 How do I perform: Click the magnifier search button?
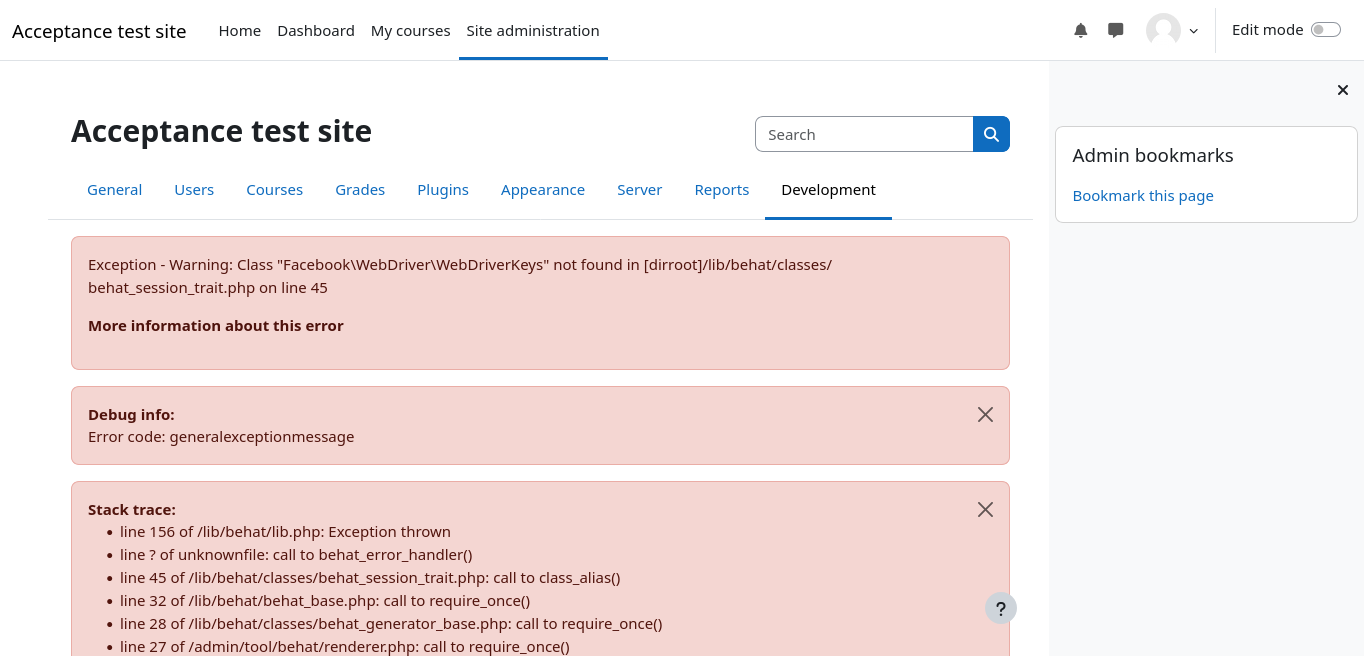991,134
